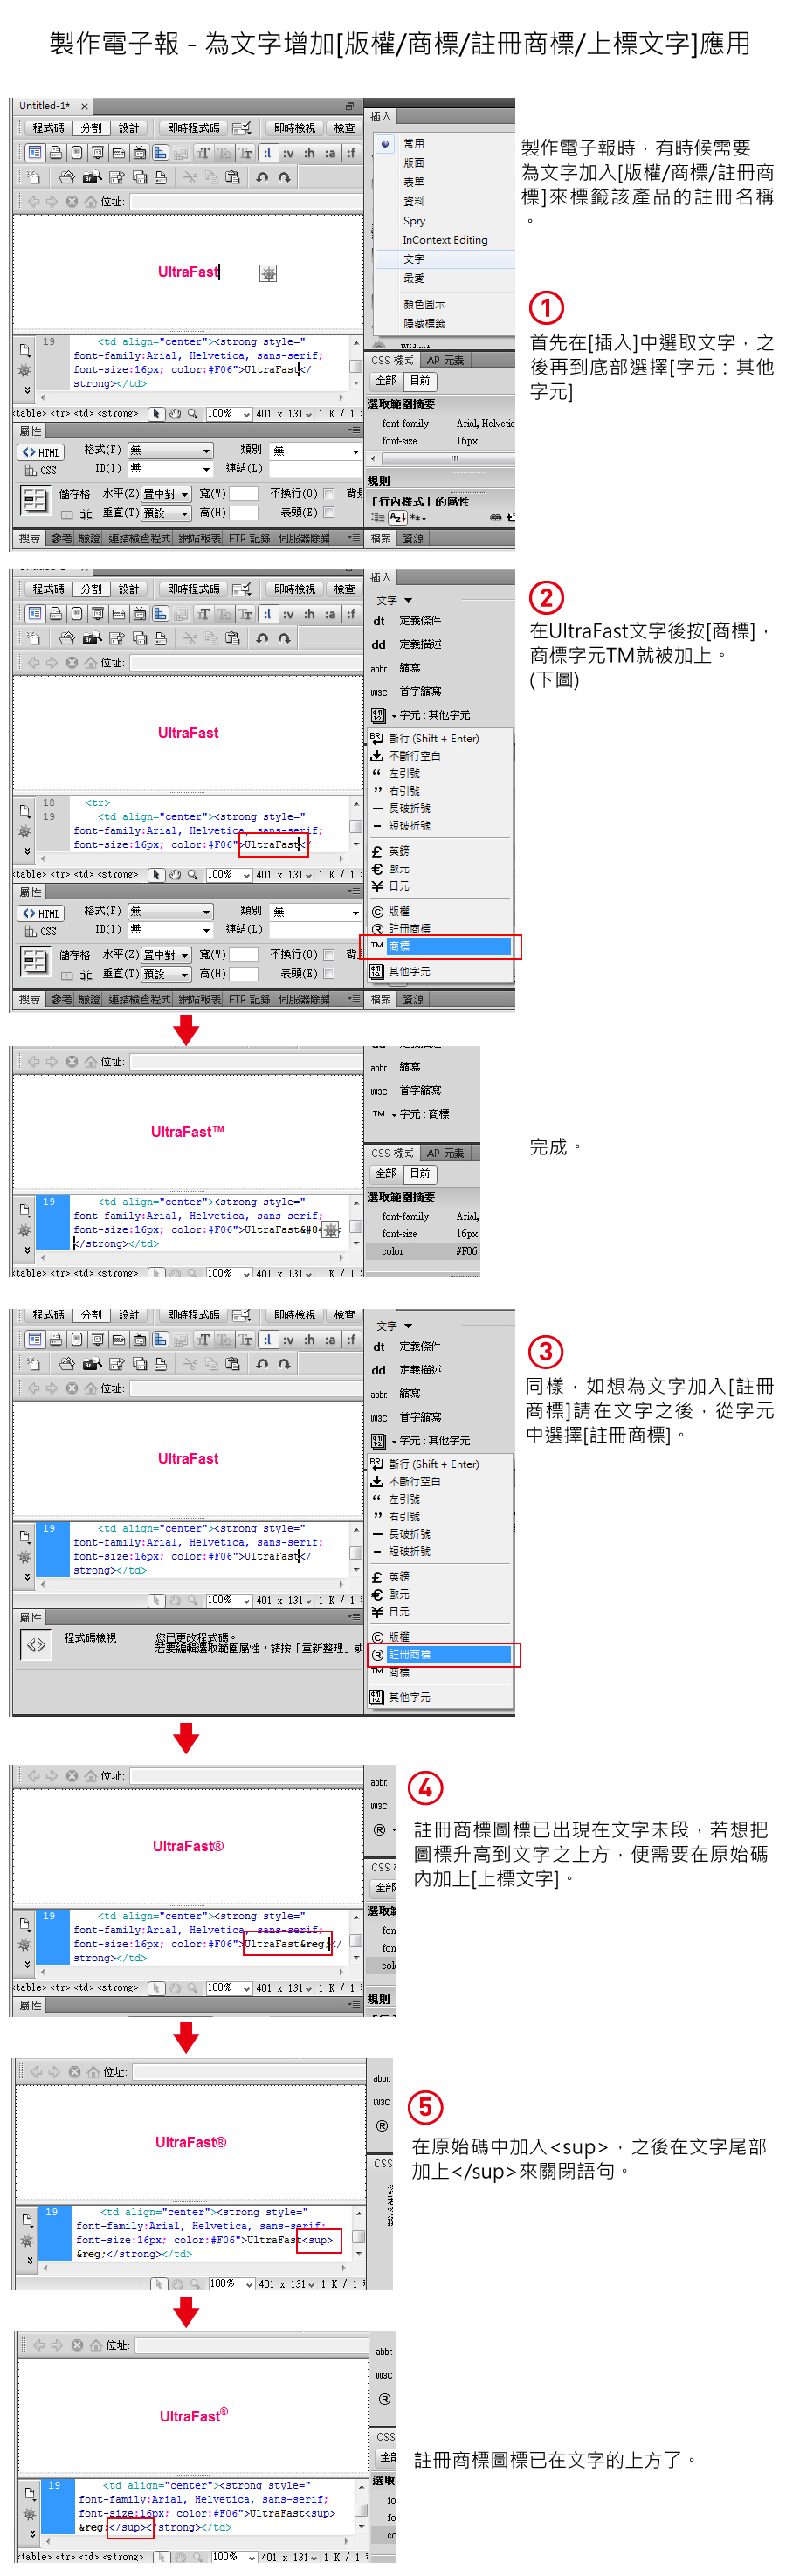The image size is (786, 2576).
Task: Choose InContext Editing in the 插入 menu
Action: pyautogui.click(x=445, y=240)
